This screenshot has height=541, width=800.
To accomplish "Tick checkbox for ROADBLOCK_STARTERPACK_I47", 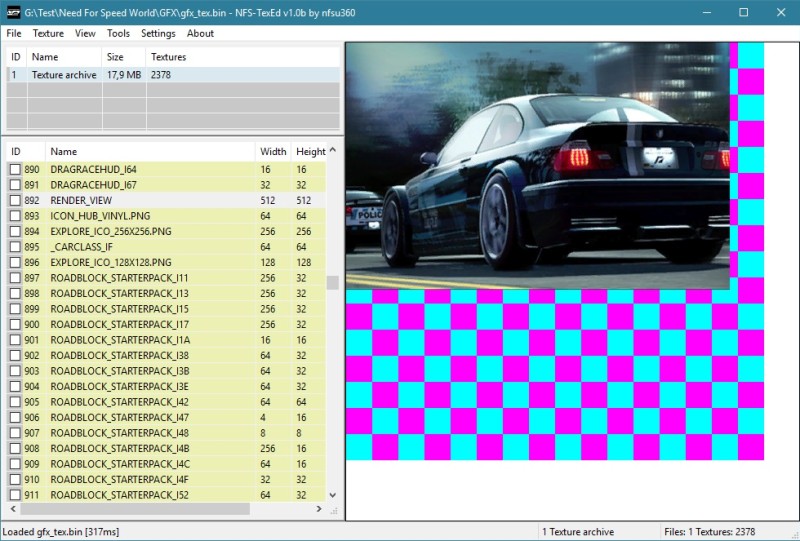I will click(x=15, y=417).
